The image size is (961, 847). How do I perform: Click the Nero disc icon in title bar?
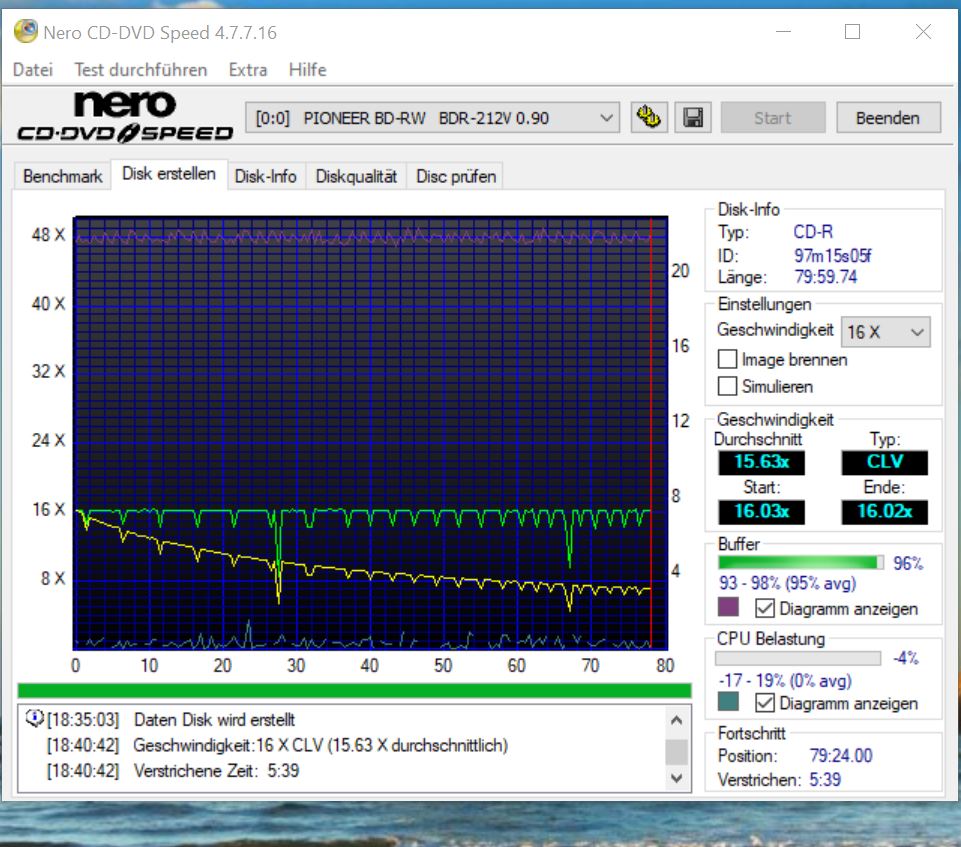pos(26,31)
